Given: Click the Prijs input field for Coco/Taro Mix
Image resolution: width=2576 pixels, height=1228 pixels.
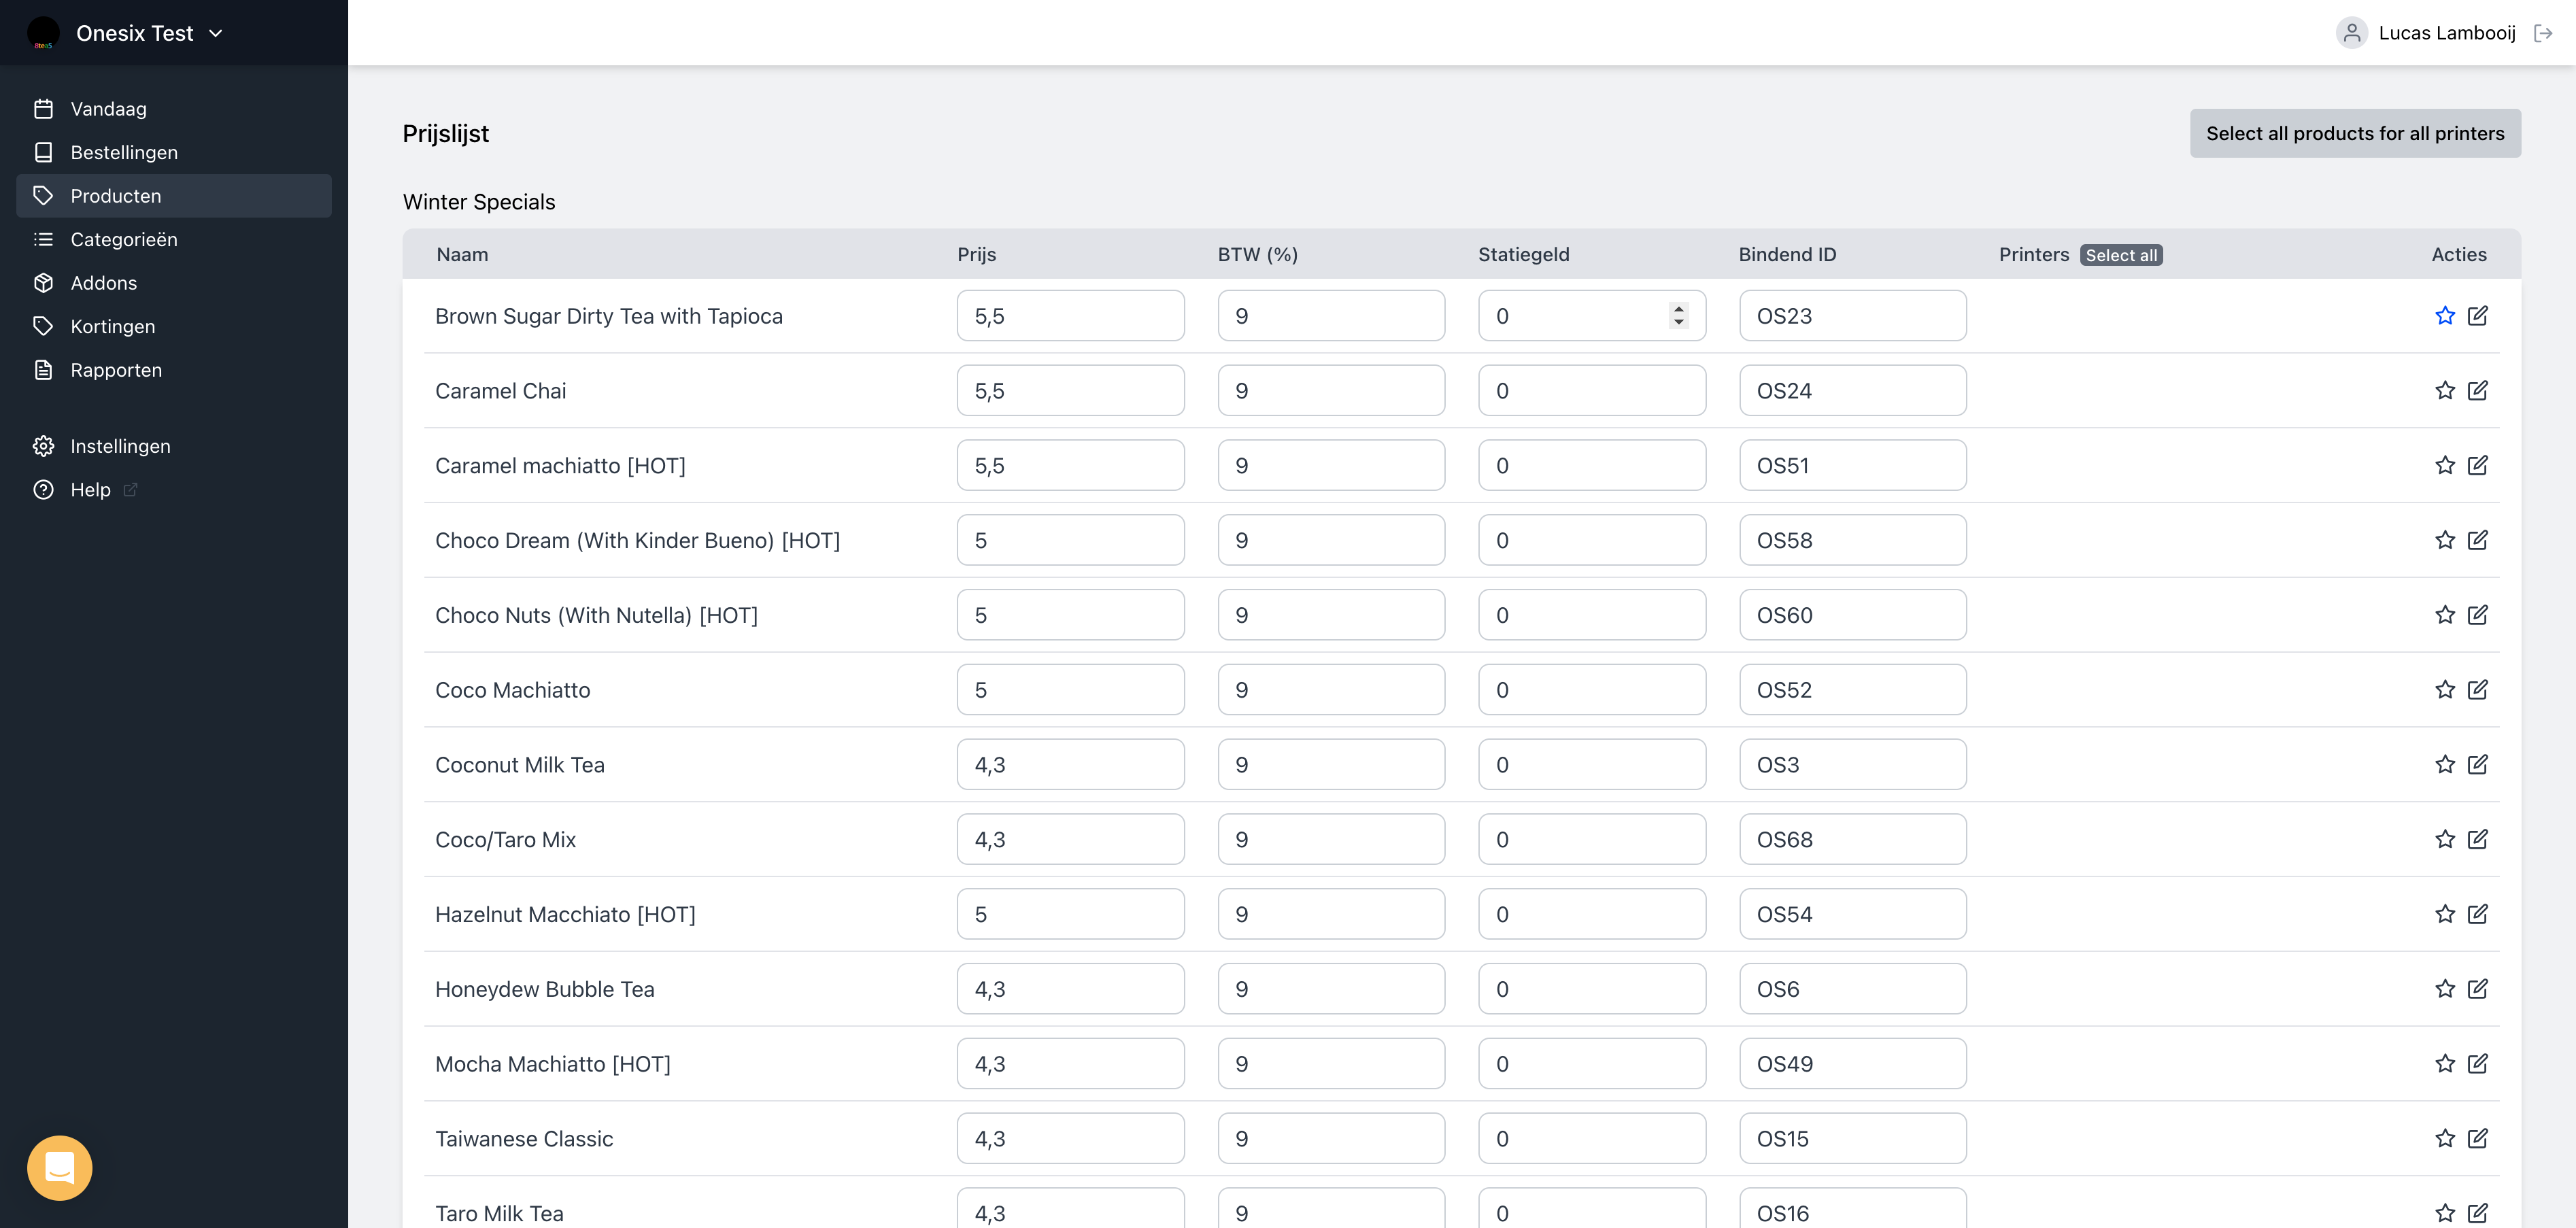Looking at the screenshot, I should [x=1071, y=839].
